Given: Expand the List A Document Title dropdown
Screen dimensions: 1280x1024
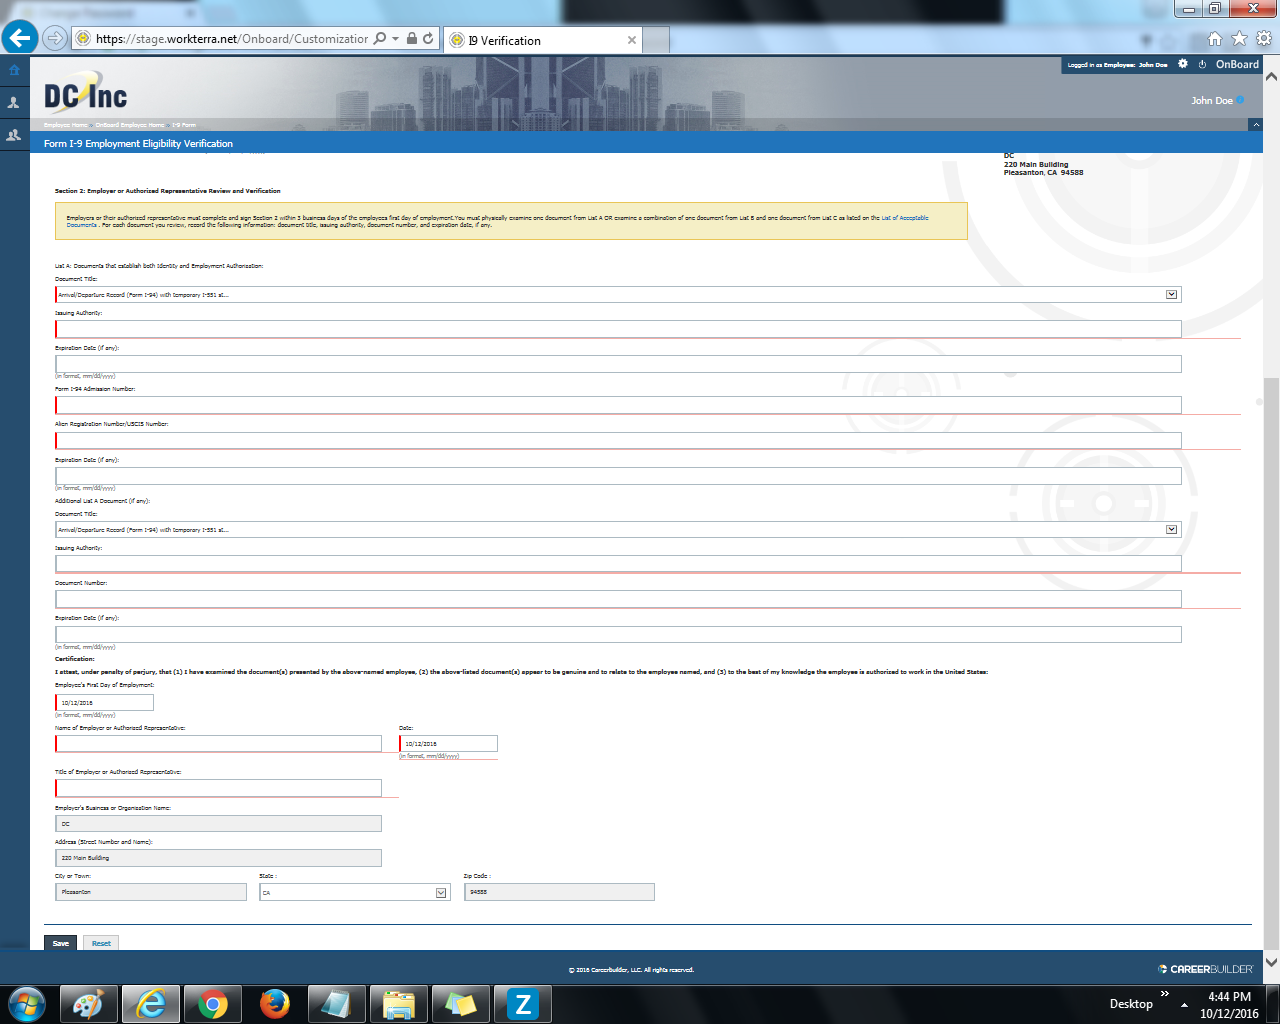Looking at the screenshot, I should click(x=1172, y=295).
